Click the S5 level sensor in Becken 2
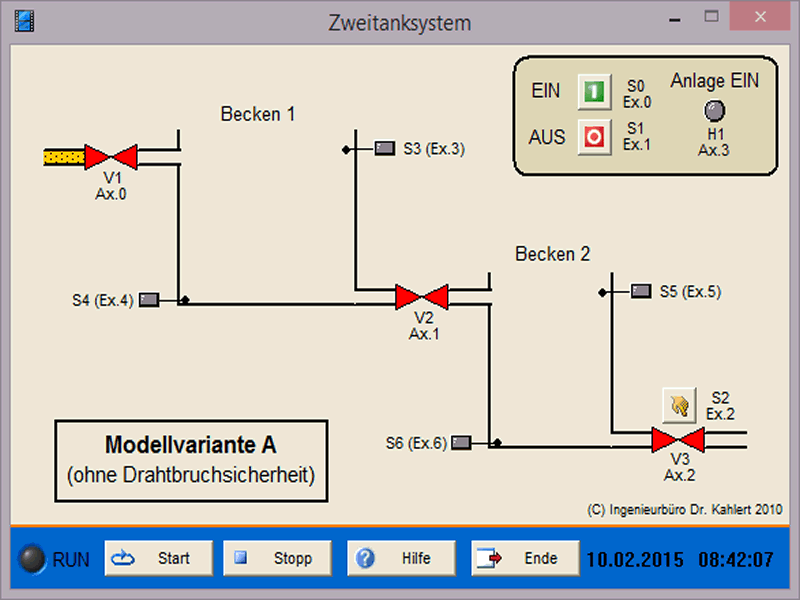This screenshot has width=800, height=600. 641,292
